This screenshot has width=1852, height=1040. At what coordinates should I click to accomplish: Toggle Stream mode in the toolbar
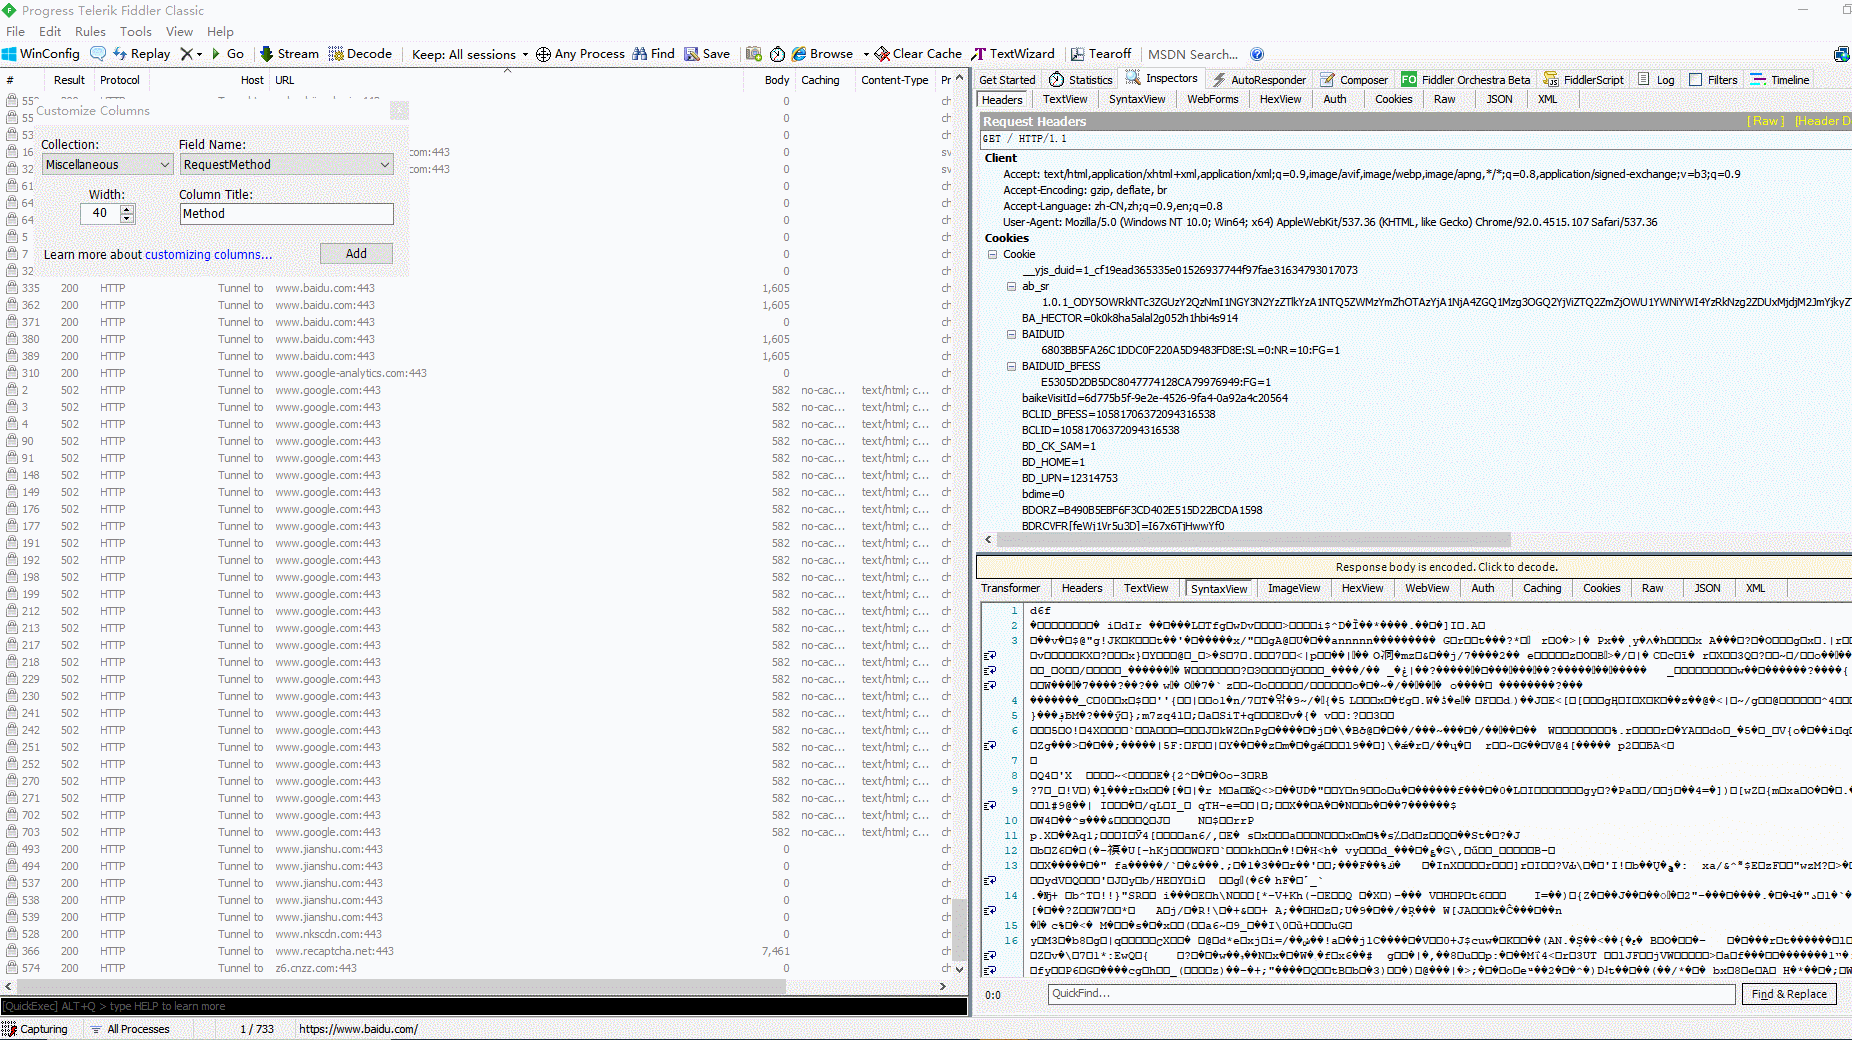point(289,54)
